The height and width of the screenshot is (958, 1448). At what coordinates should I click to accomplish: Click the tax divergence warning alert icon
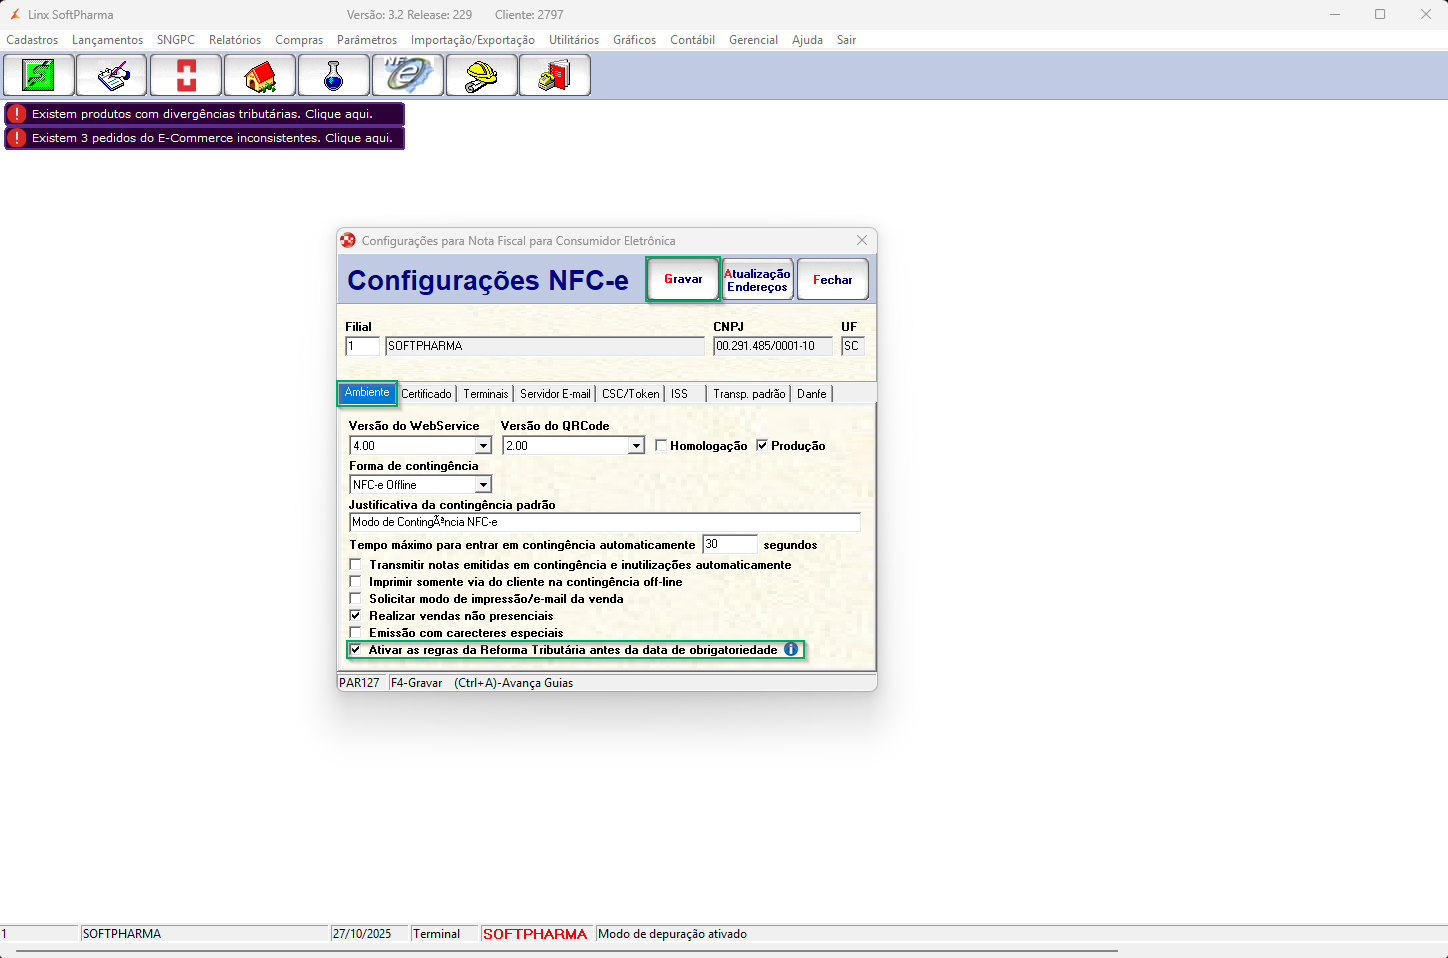coord(17,114)
